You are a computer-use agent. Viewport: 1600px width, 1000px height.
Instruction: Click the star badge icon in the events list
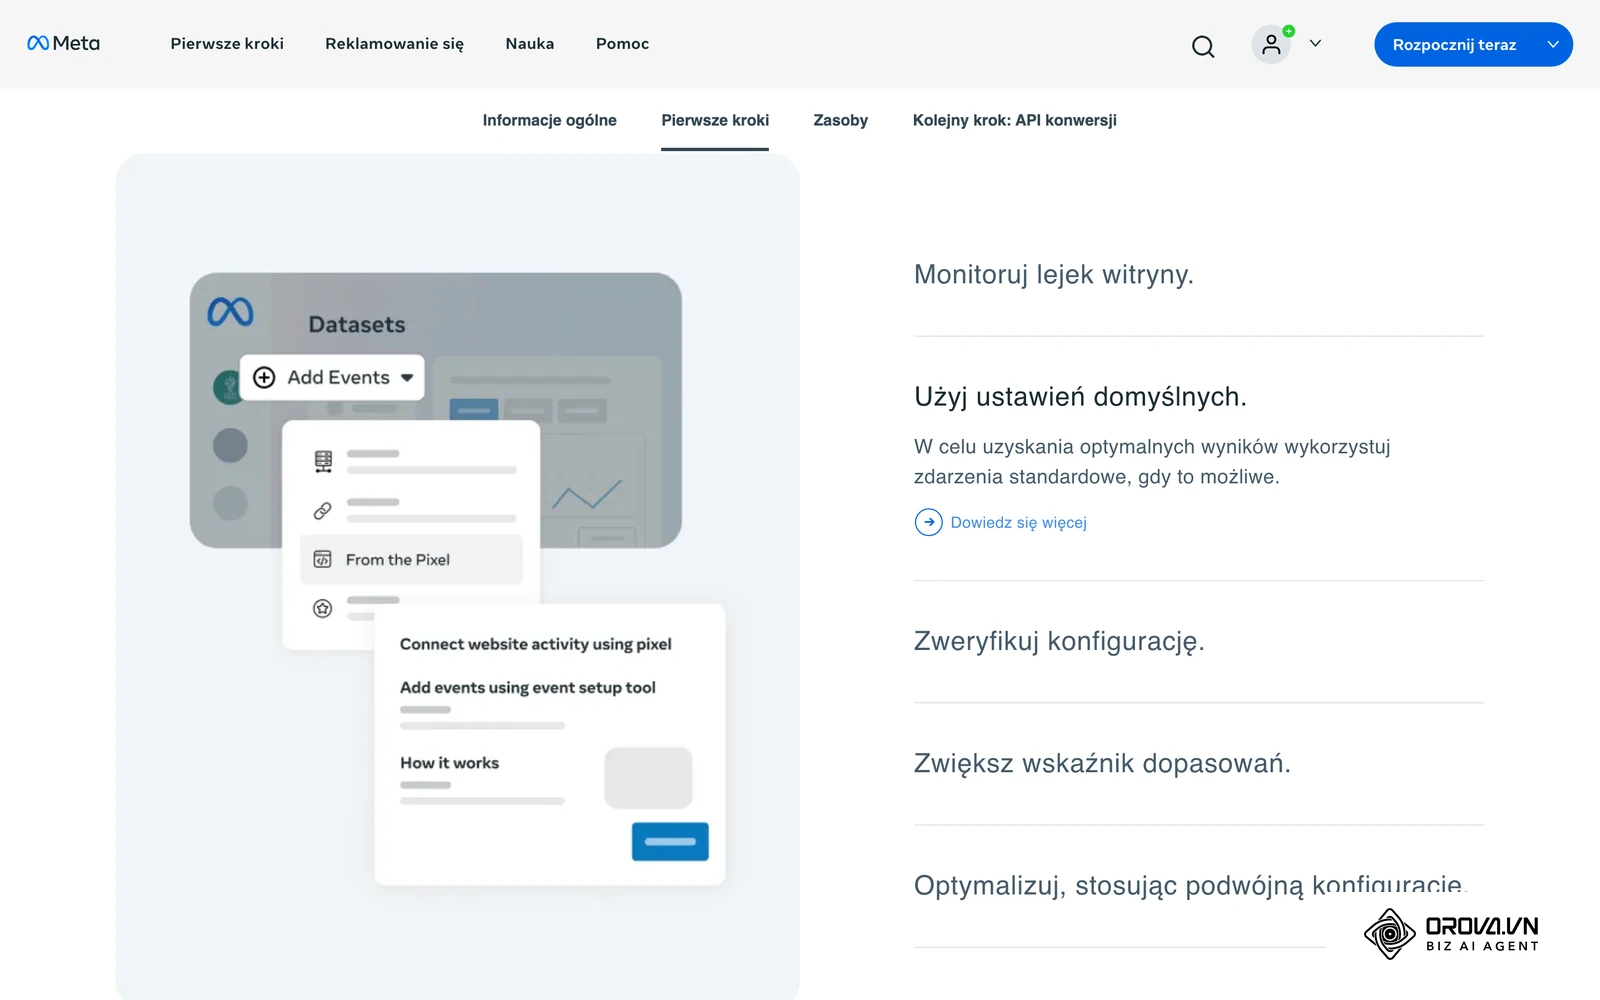click(322, 608)
